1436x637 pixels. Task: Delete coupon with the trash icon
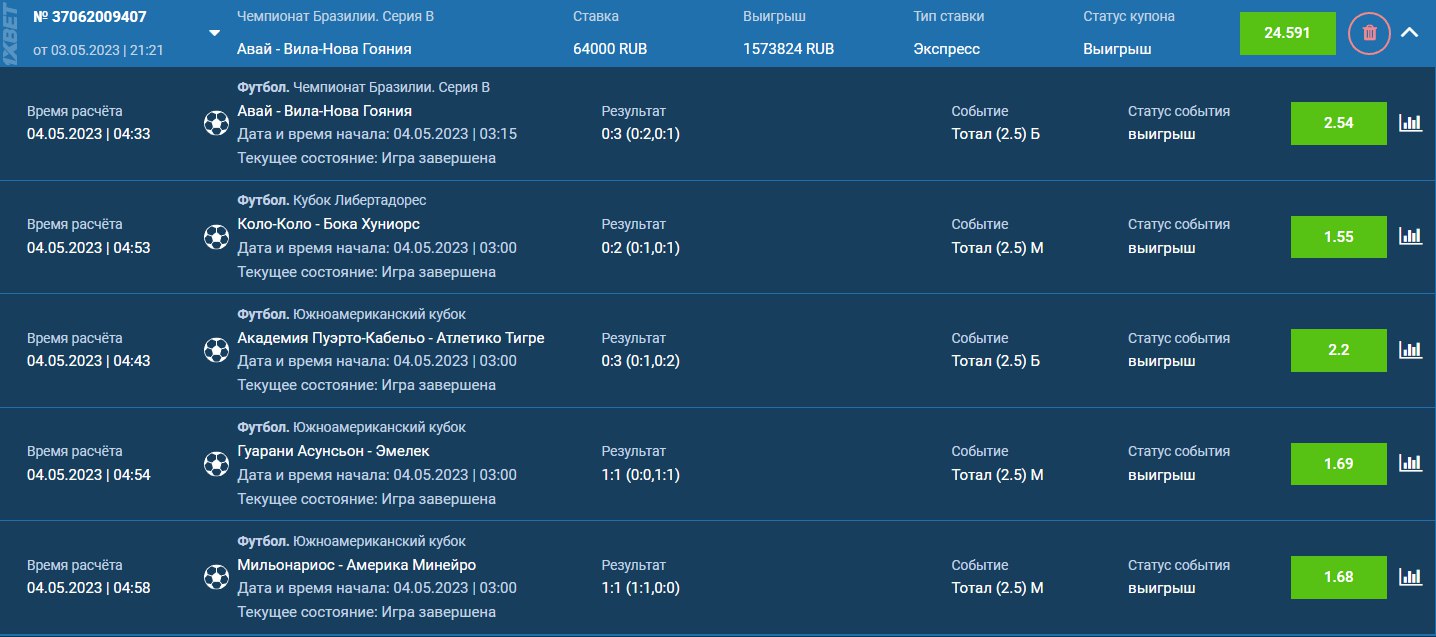click(1369, 33)
